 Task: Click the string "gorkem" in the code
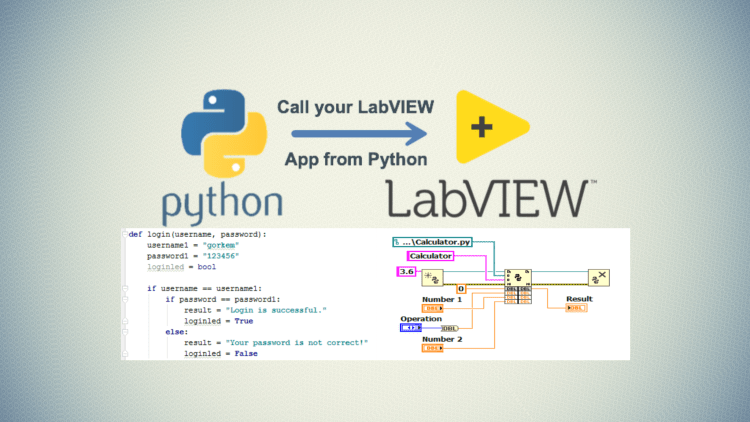point(221,245)
